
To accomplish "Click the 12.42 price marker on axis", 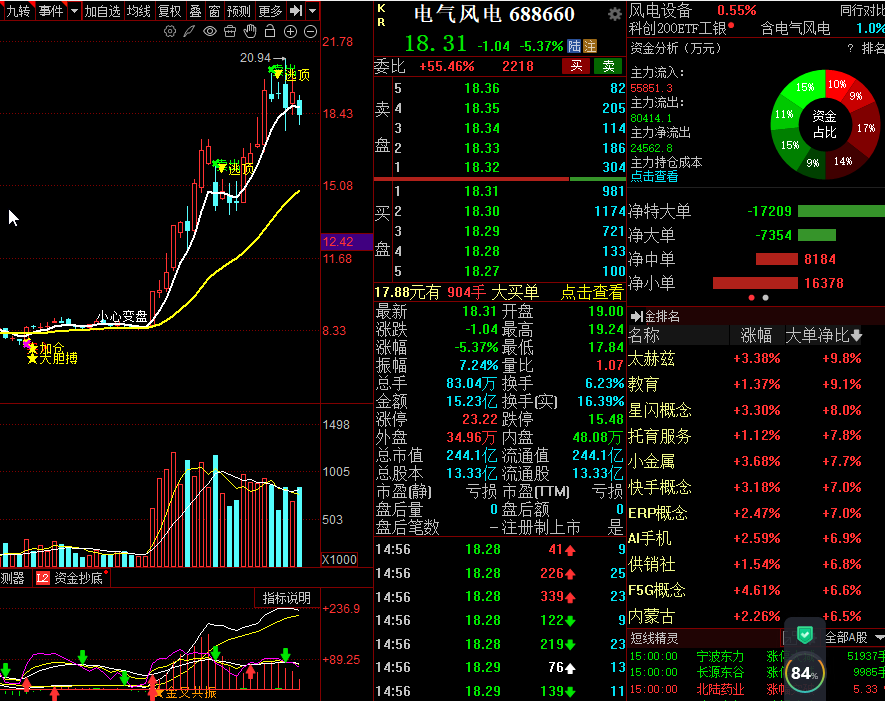I will tap(347, 242).
